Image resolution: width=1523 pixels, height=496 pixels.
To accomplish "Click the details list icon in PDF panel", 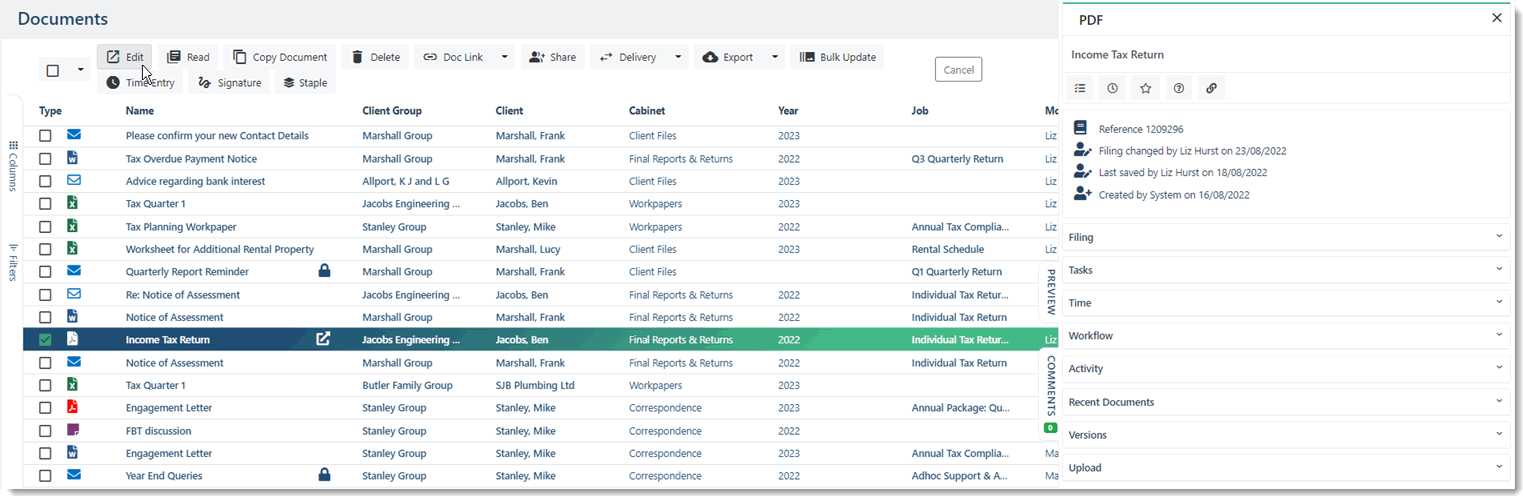I will coord(1080,88).
